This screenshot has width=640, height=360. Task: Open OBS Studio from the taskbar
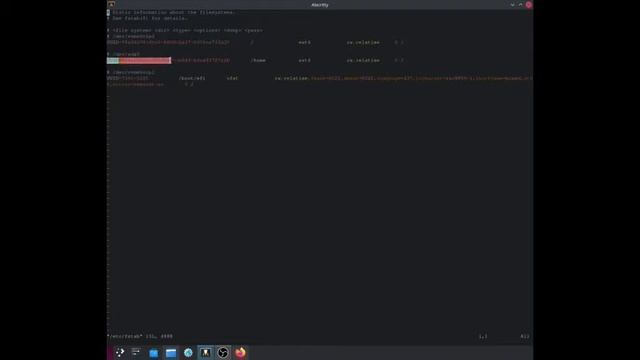(x=223, y=353)
